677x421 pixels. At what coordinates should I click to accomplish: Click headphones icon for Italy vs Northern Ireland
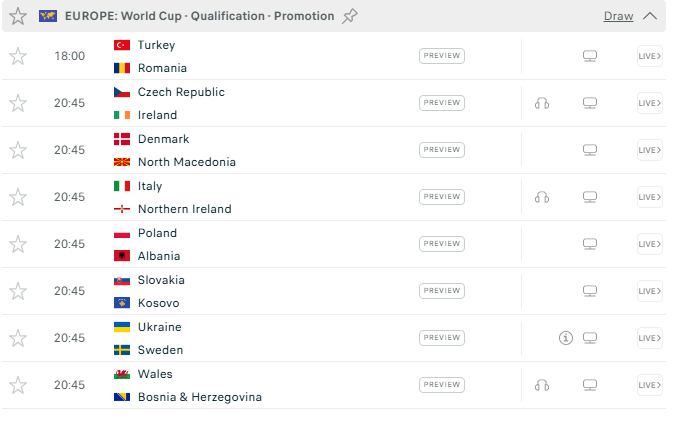click(542, 197)
